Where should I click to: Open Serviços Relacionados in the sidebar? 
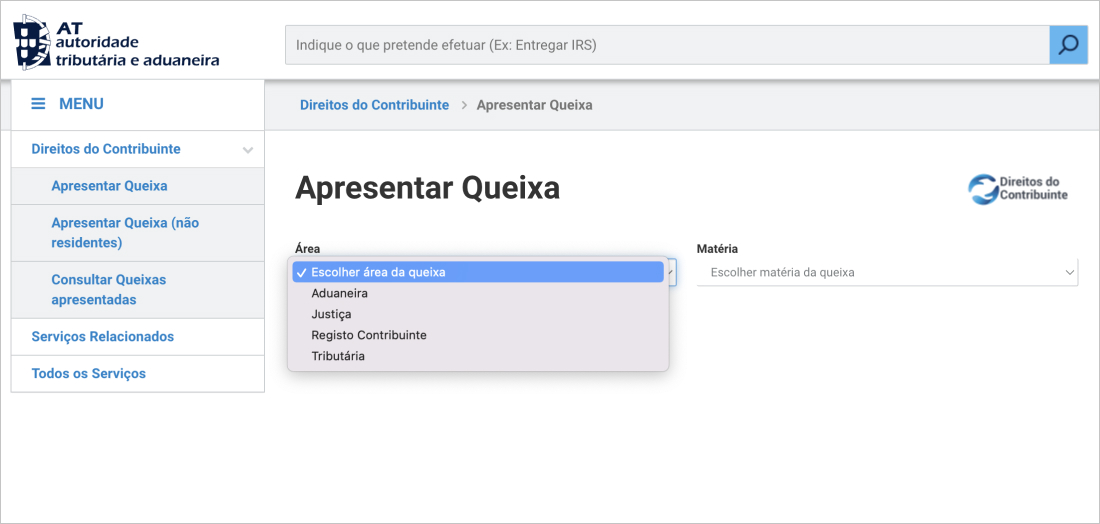[x=102, y=337]
